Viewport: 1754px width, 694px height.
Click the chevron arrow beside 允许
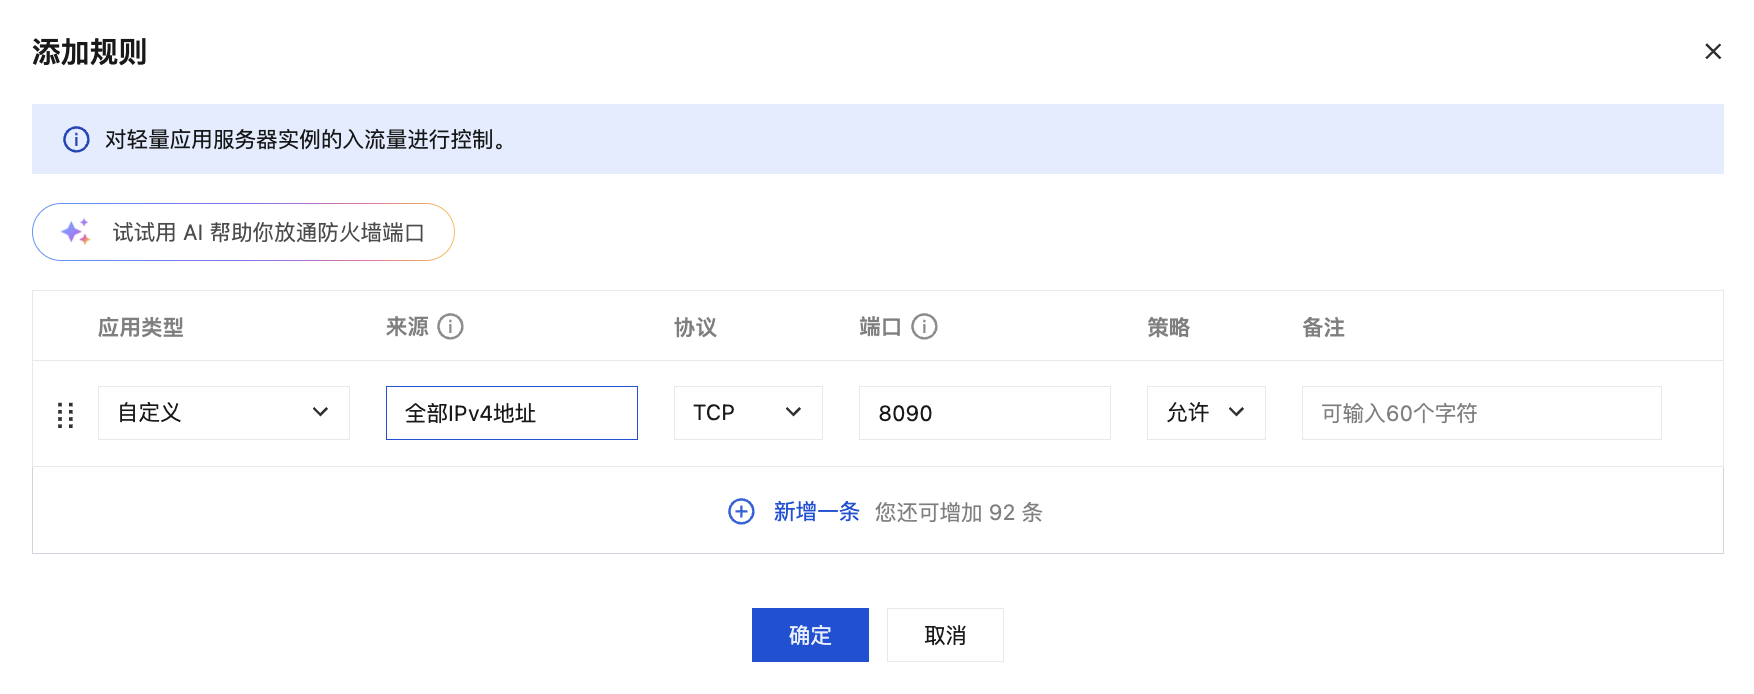[1236, 412]
